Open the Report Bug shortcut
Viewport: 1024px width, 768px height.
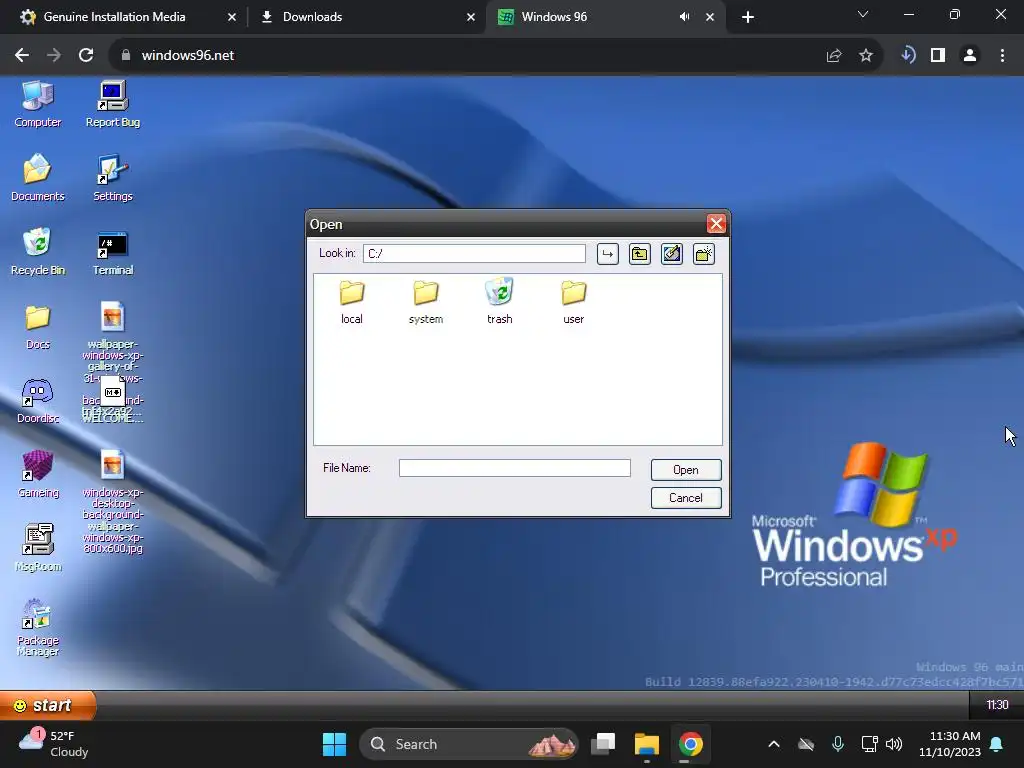coord(112,104)
